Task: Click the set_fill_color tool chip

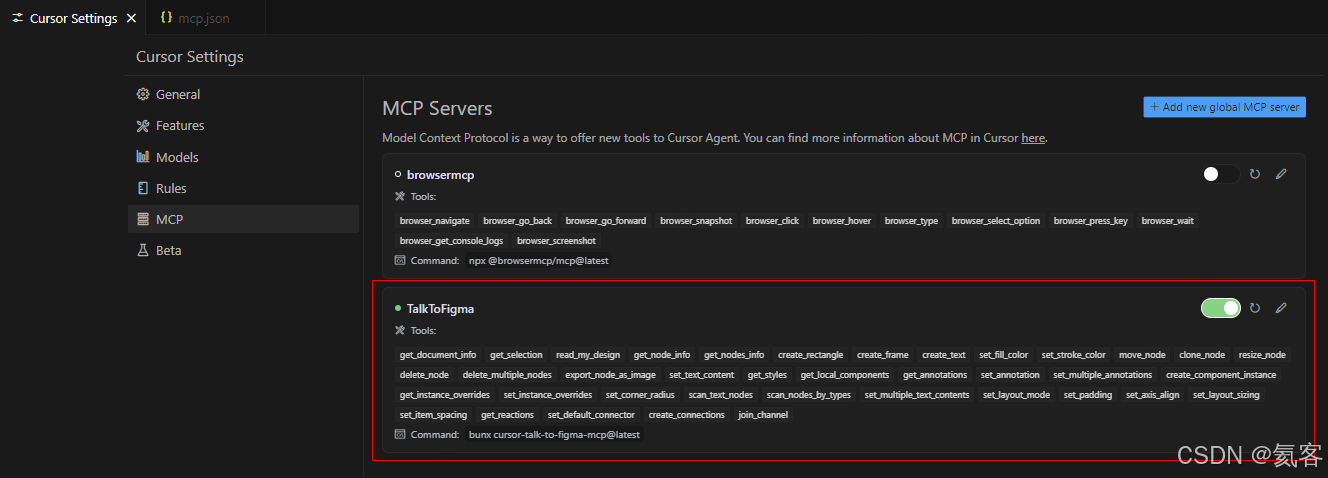Action: [1003, 355]
